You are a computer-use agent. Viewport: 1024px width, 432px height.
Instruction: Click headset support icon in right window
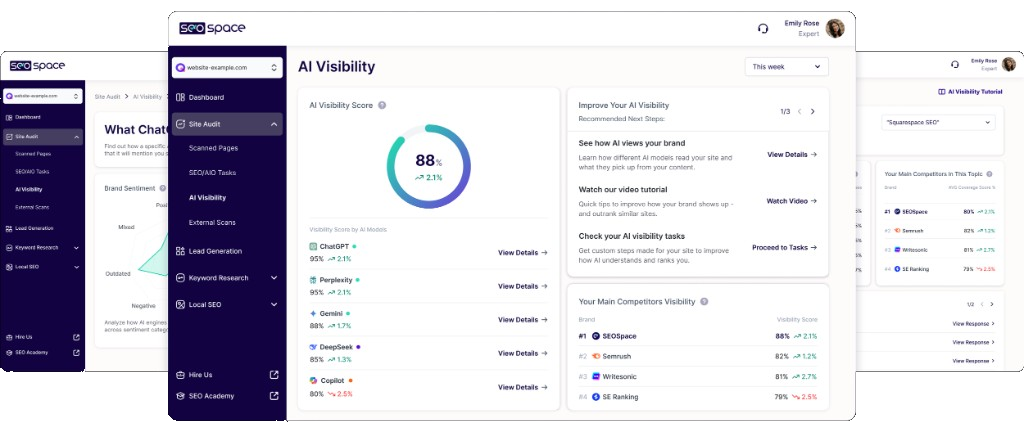(955, 64)
